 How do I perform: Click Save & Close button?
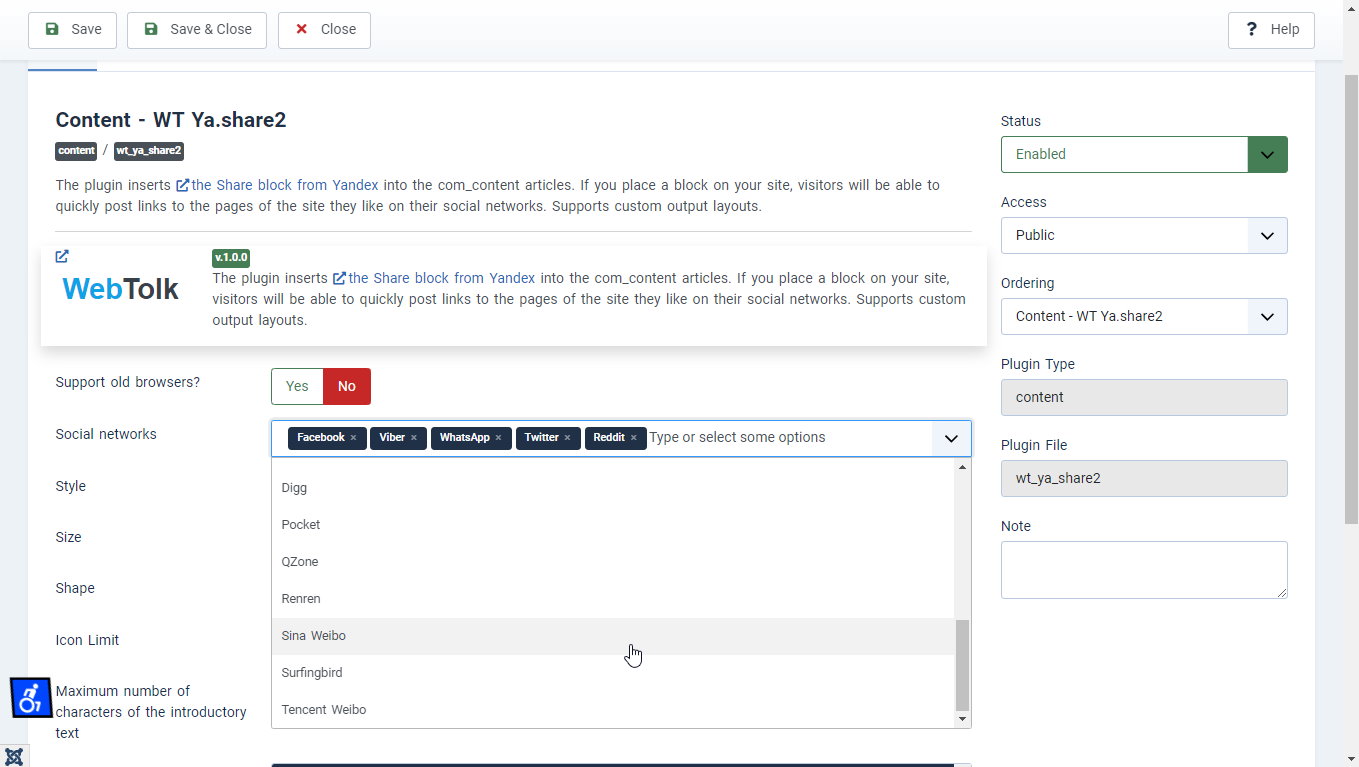197,30
